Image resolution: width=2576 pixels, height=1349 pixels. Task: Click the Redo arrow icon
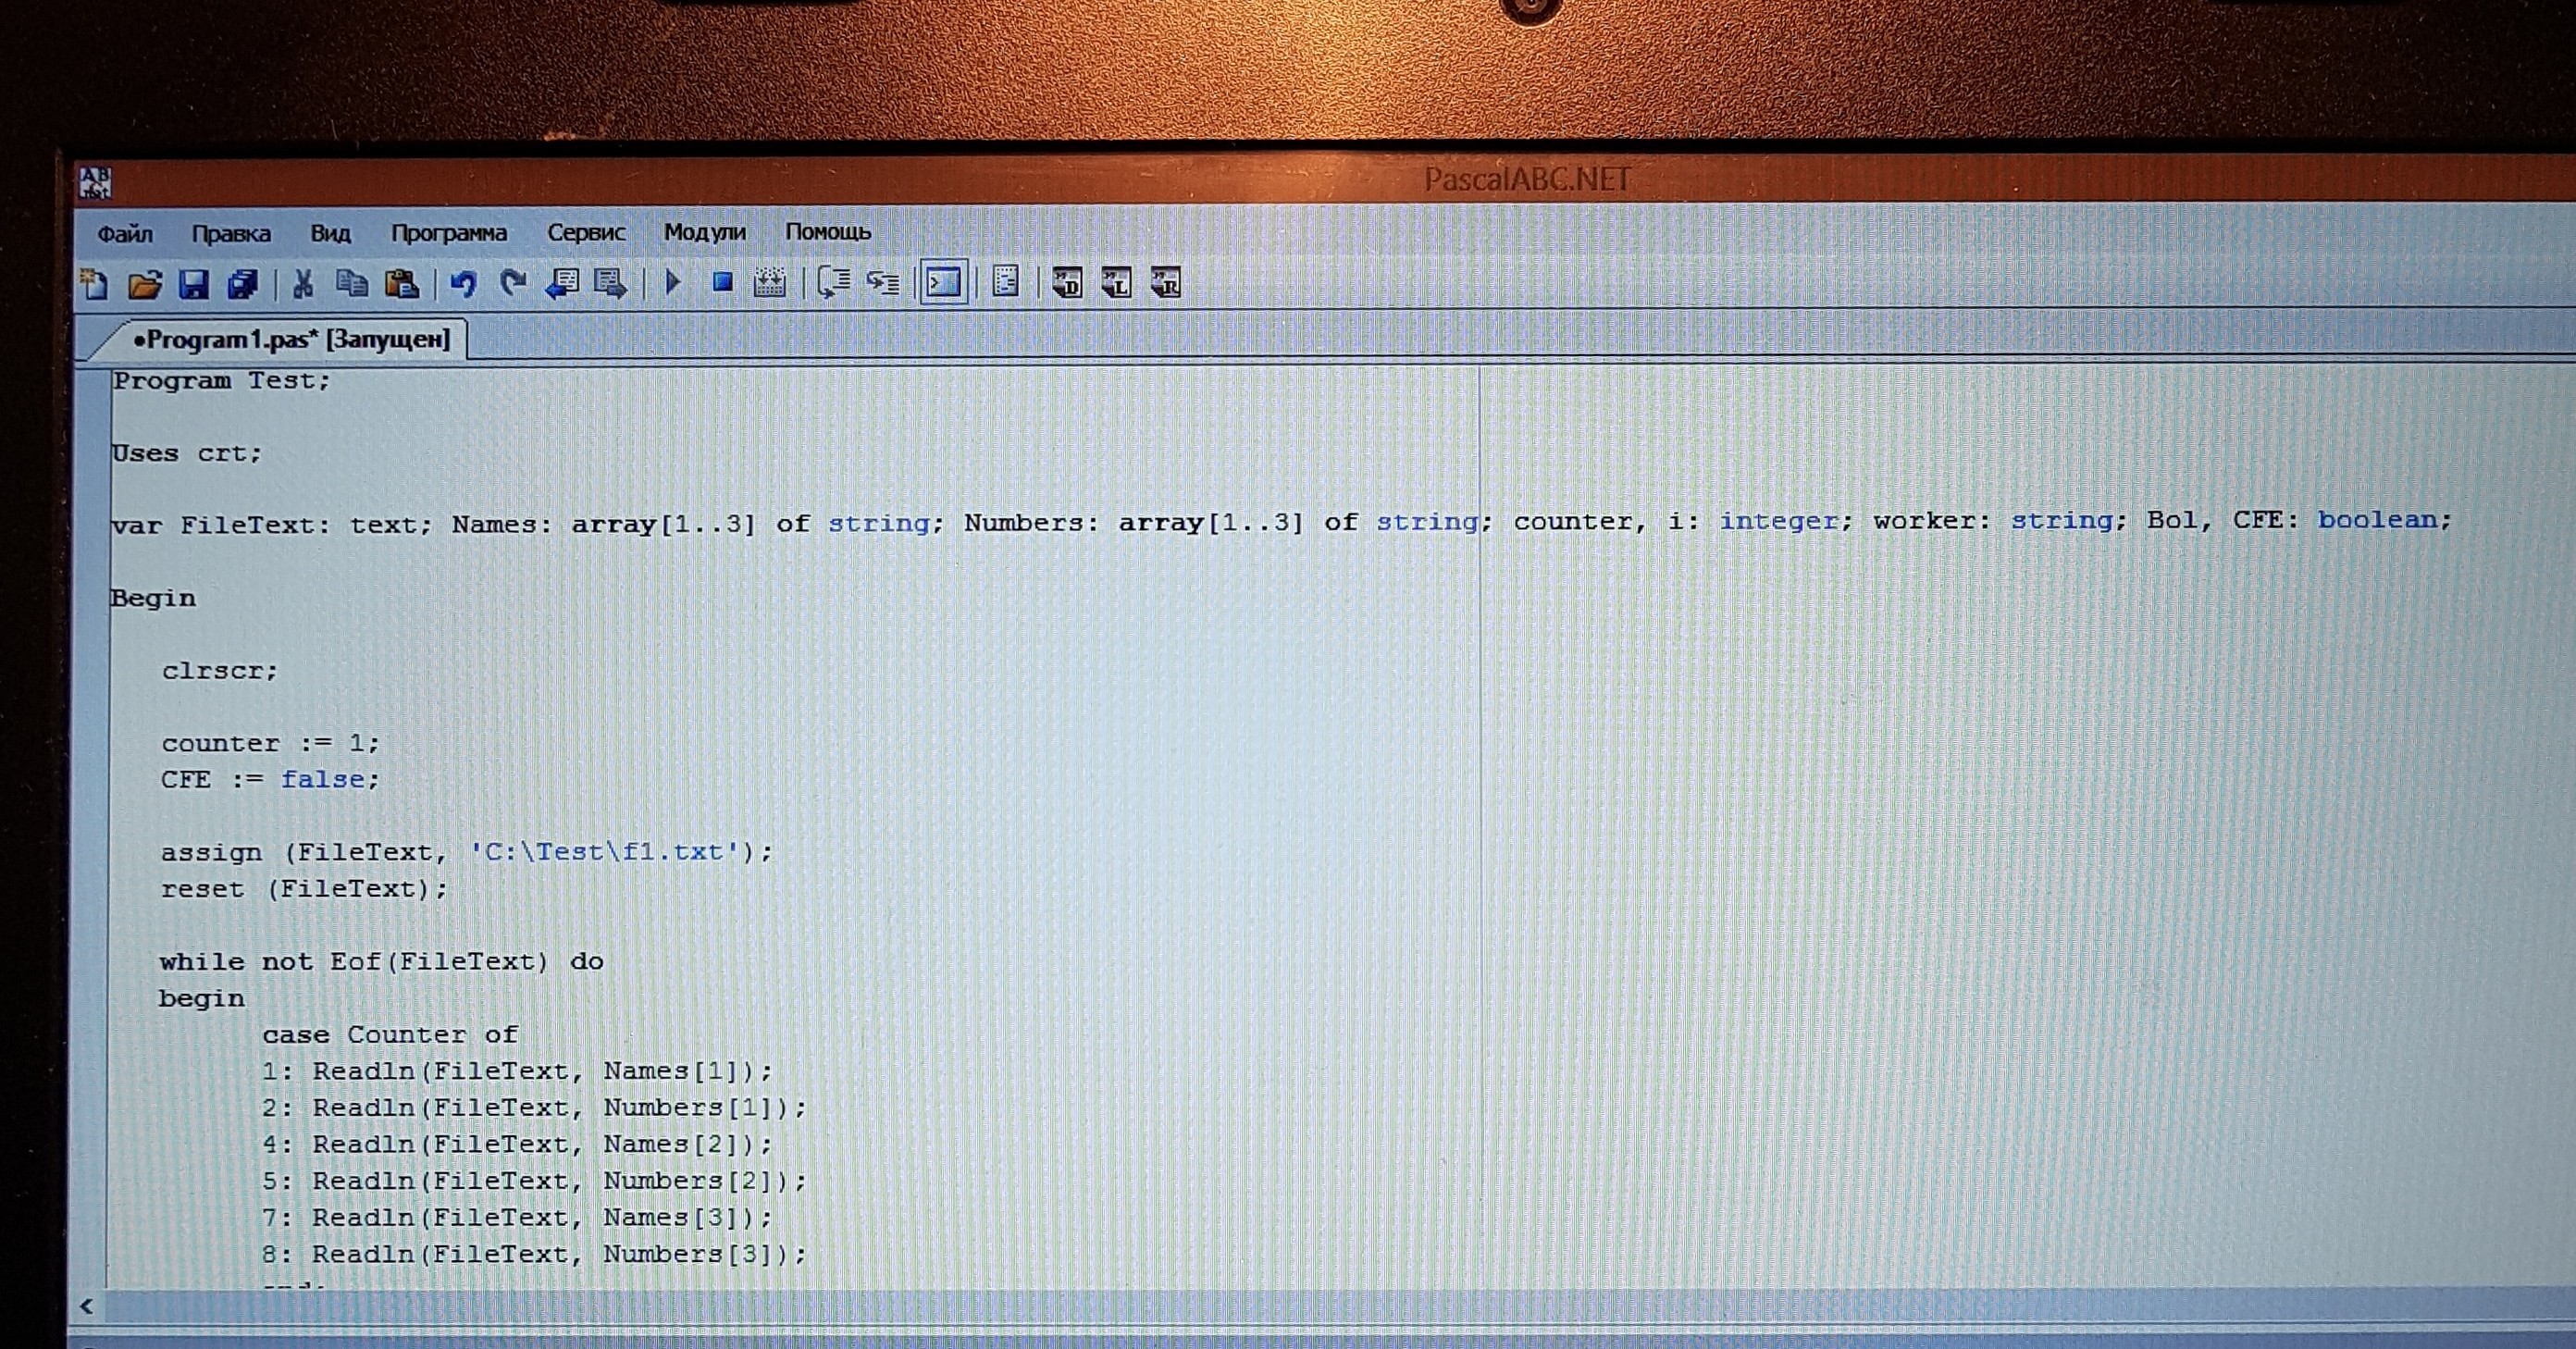(x=513, y=285)
